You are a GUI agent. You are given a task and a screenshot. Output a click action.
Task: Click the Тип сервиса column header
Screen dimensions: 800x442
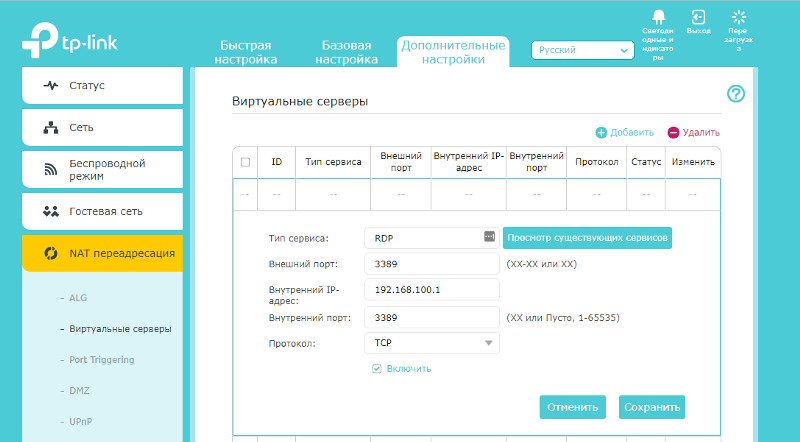333,162
